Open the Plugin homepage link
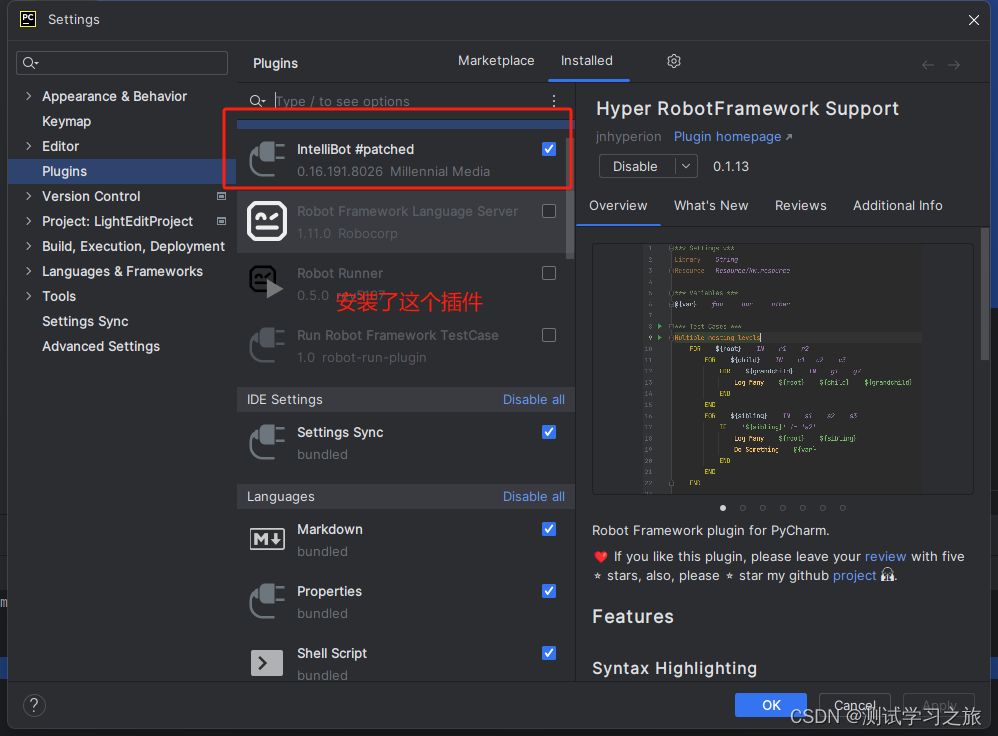This screenshot has height=736, width=998. pos(728,136)
